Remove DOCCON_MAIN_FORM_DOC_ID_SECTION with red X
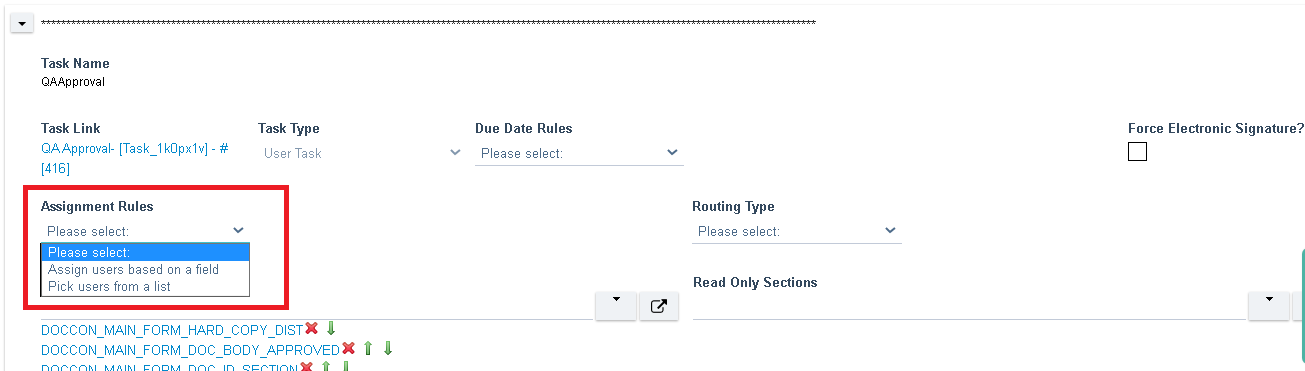The height and width of the screenshot is (371, 1305). click(306, 368)
